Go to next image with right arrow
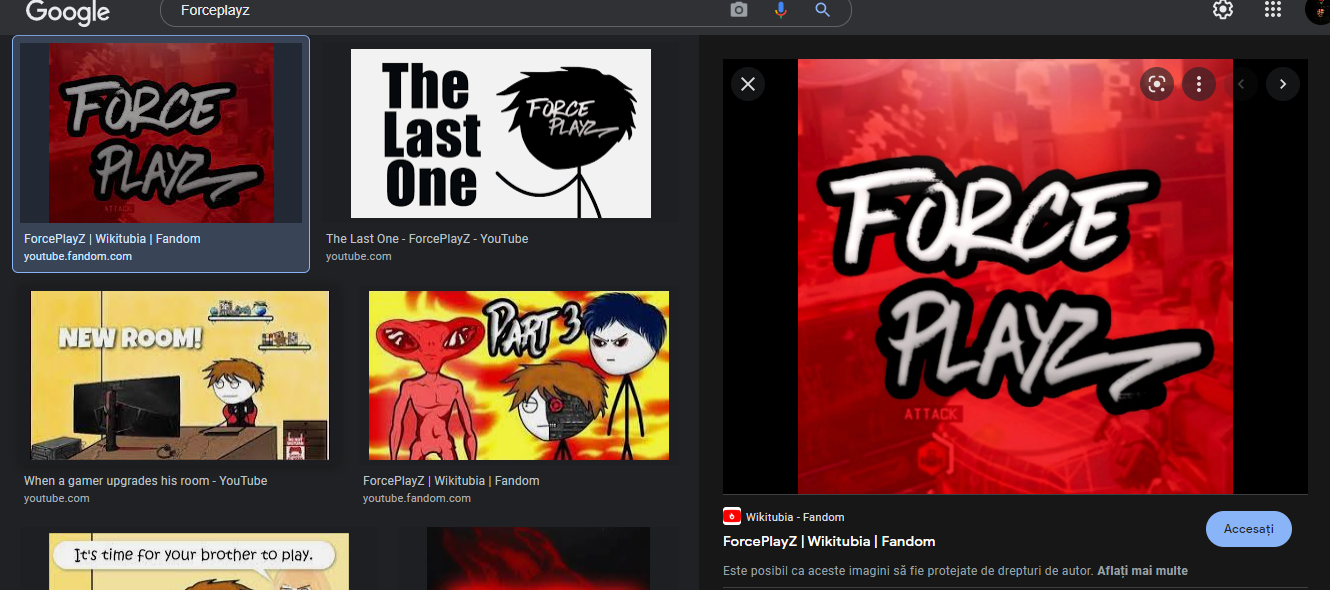Viewport: 1330px width, 590px height. [1283, 84]
